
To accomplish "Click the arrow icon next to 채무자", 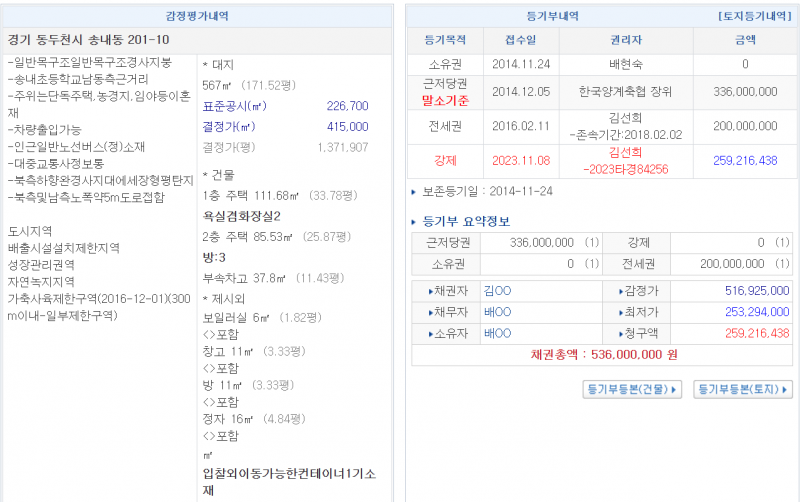I will coord(428,312).
